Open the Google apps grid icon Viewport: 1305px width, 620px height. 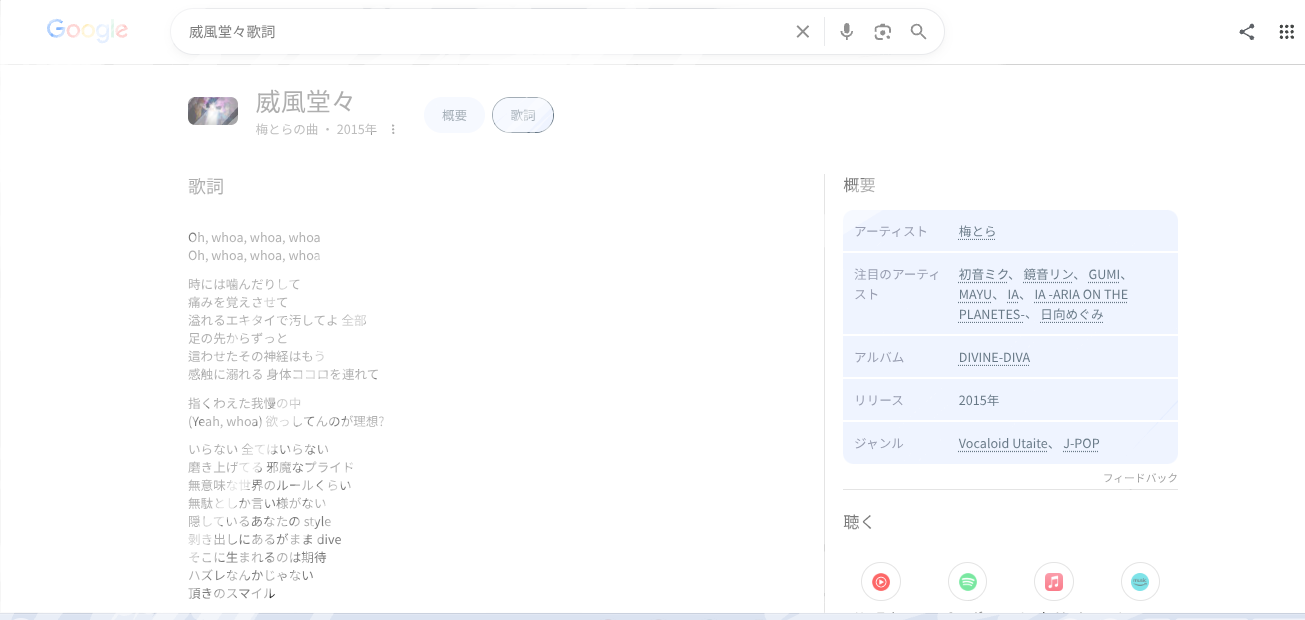click(x=1287, y=32)
